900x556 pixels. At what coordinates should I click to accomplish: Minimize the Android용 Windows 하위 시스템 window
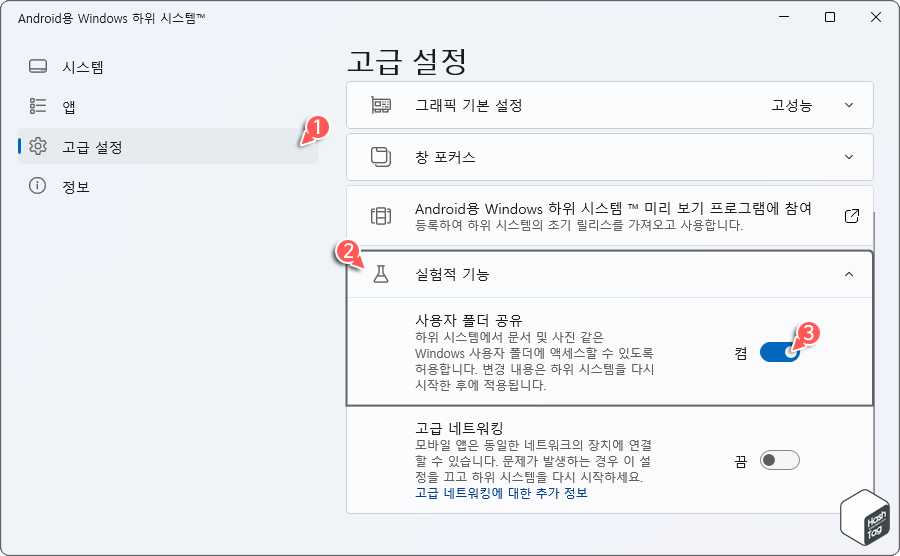784,17
